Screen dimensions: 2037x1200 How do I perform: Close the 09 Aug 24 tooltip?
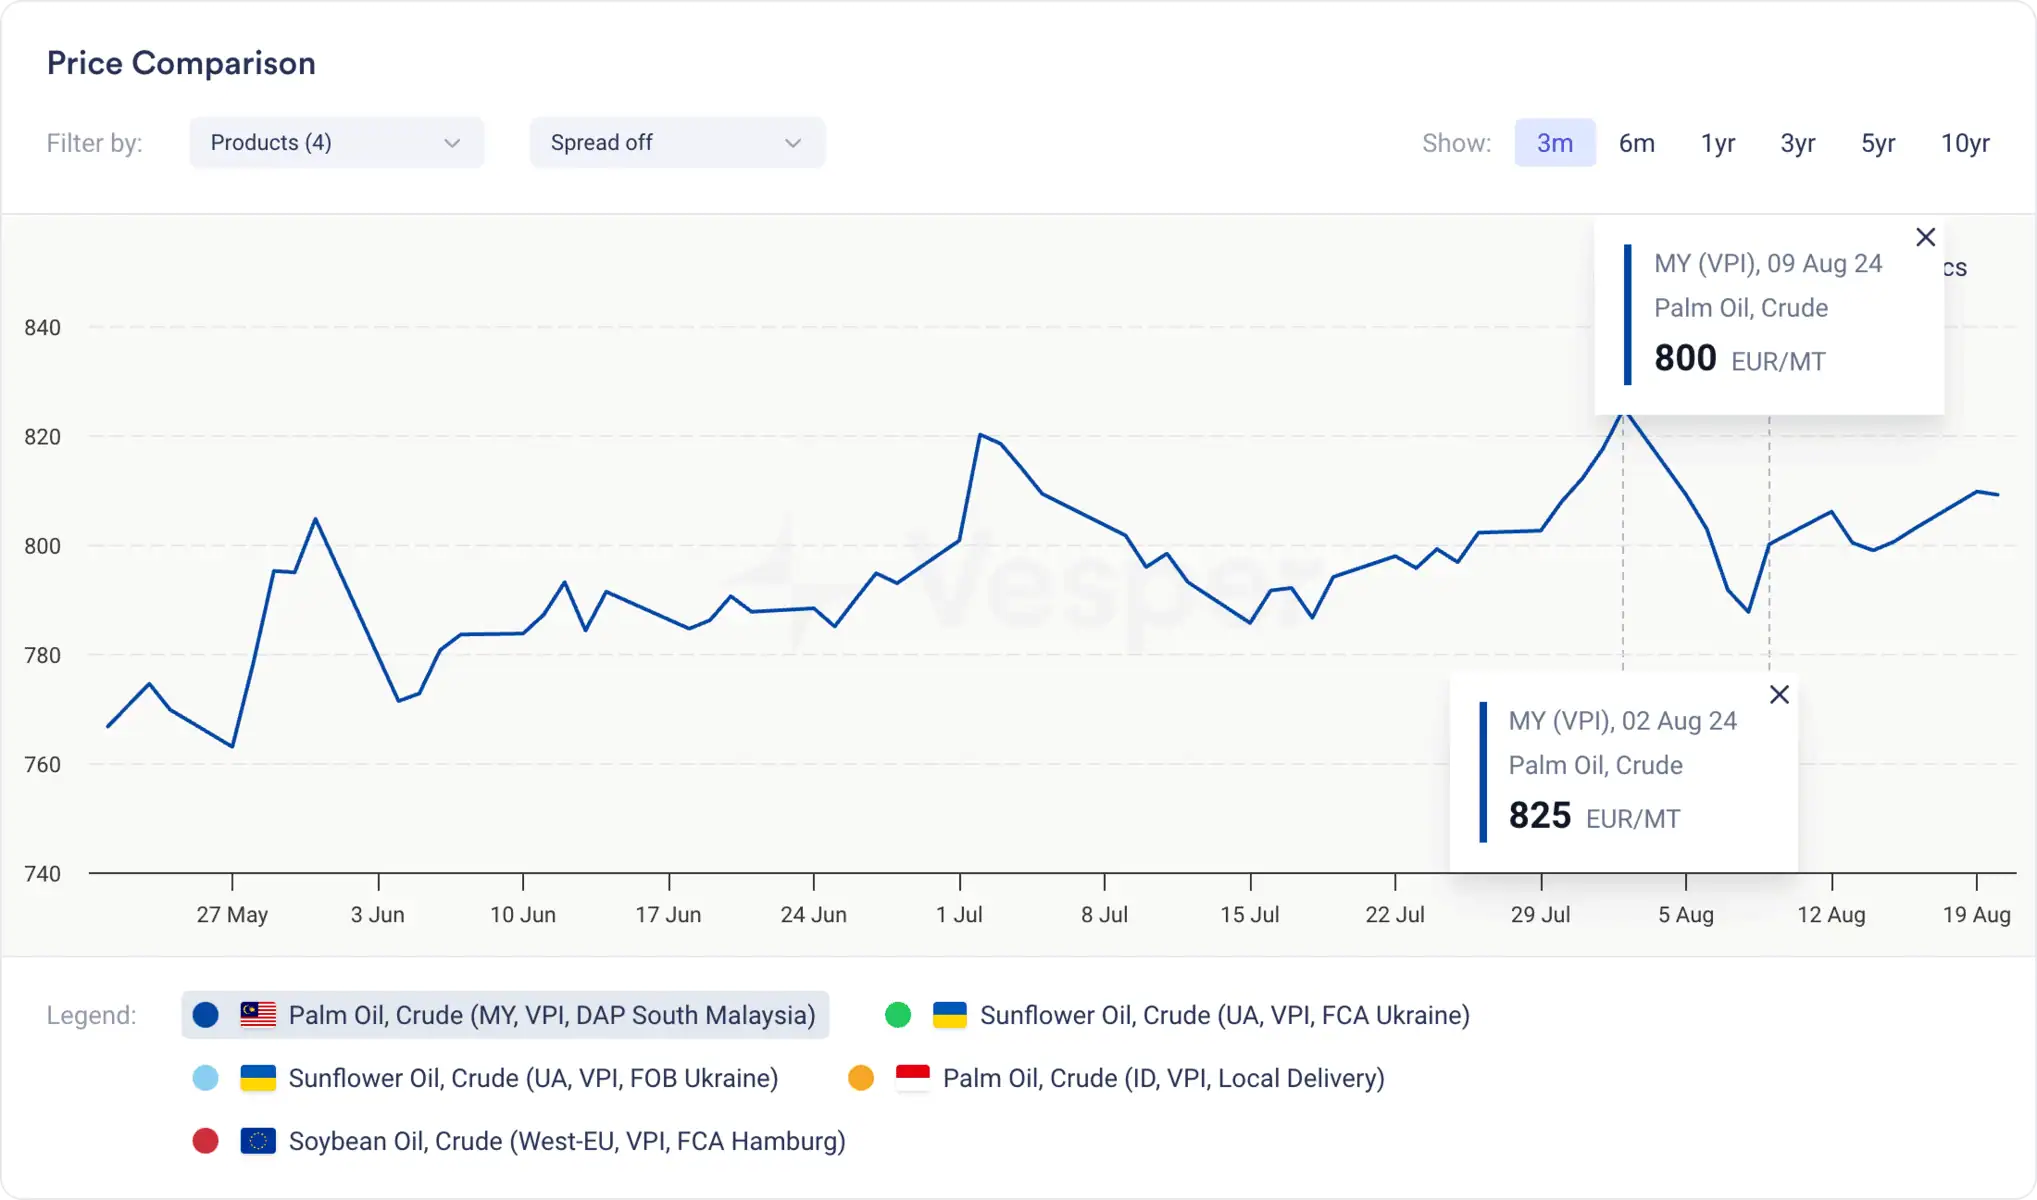(x=1925, y=237)
